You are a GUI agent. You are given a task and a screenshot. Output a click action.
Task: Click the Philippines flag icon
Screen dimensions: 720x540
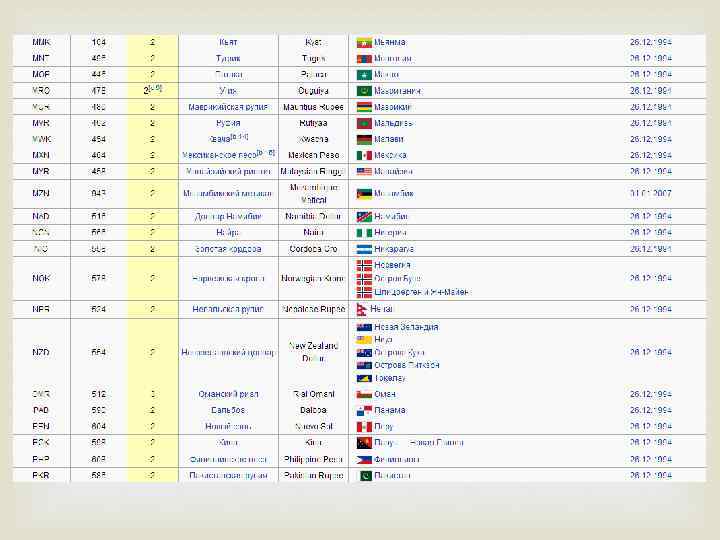[x=364, y=460]
